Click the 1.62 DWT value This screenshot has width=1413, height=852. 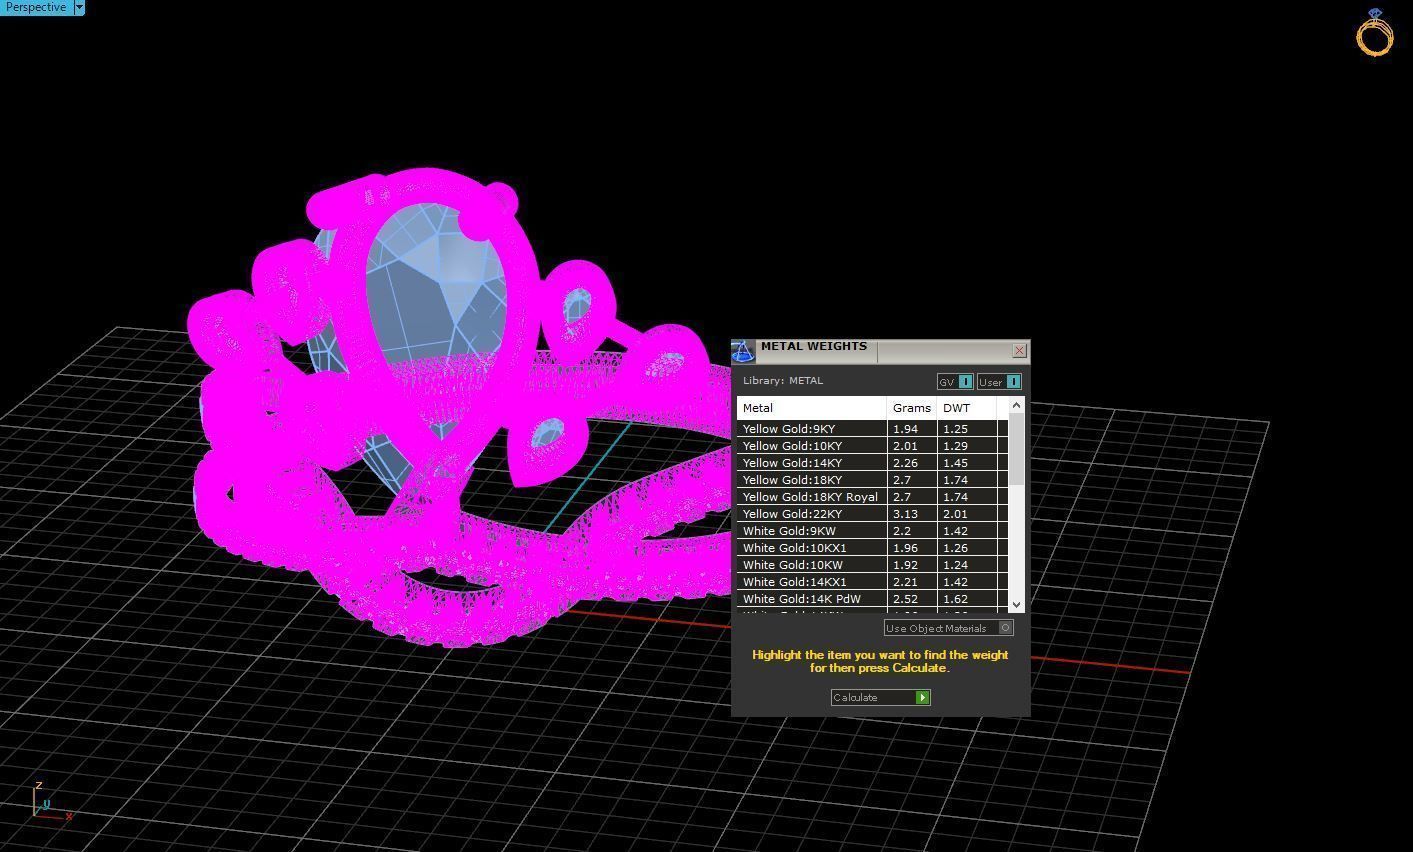click(955, 599)
